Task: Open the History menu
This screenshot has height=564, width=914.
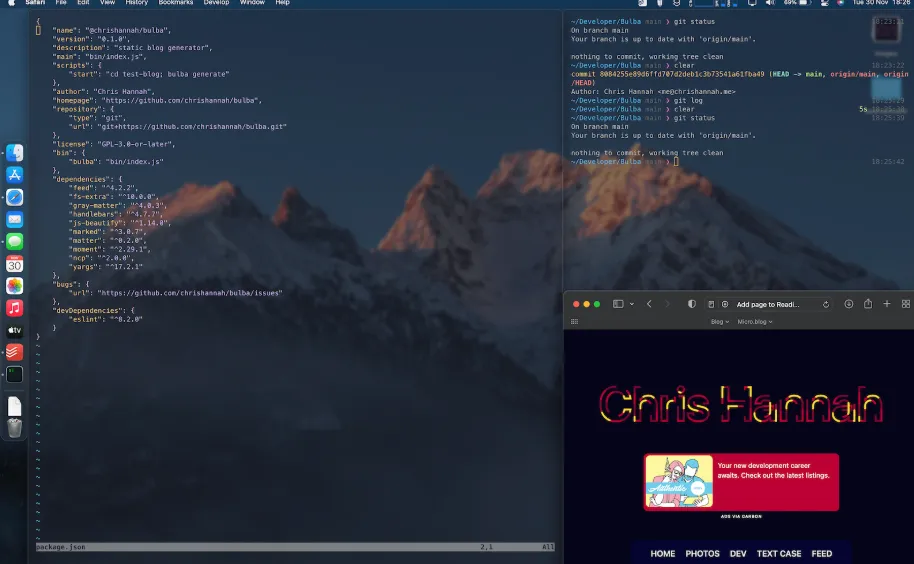Action: 136,2
